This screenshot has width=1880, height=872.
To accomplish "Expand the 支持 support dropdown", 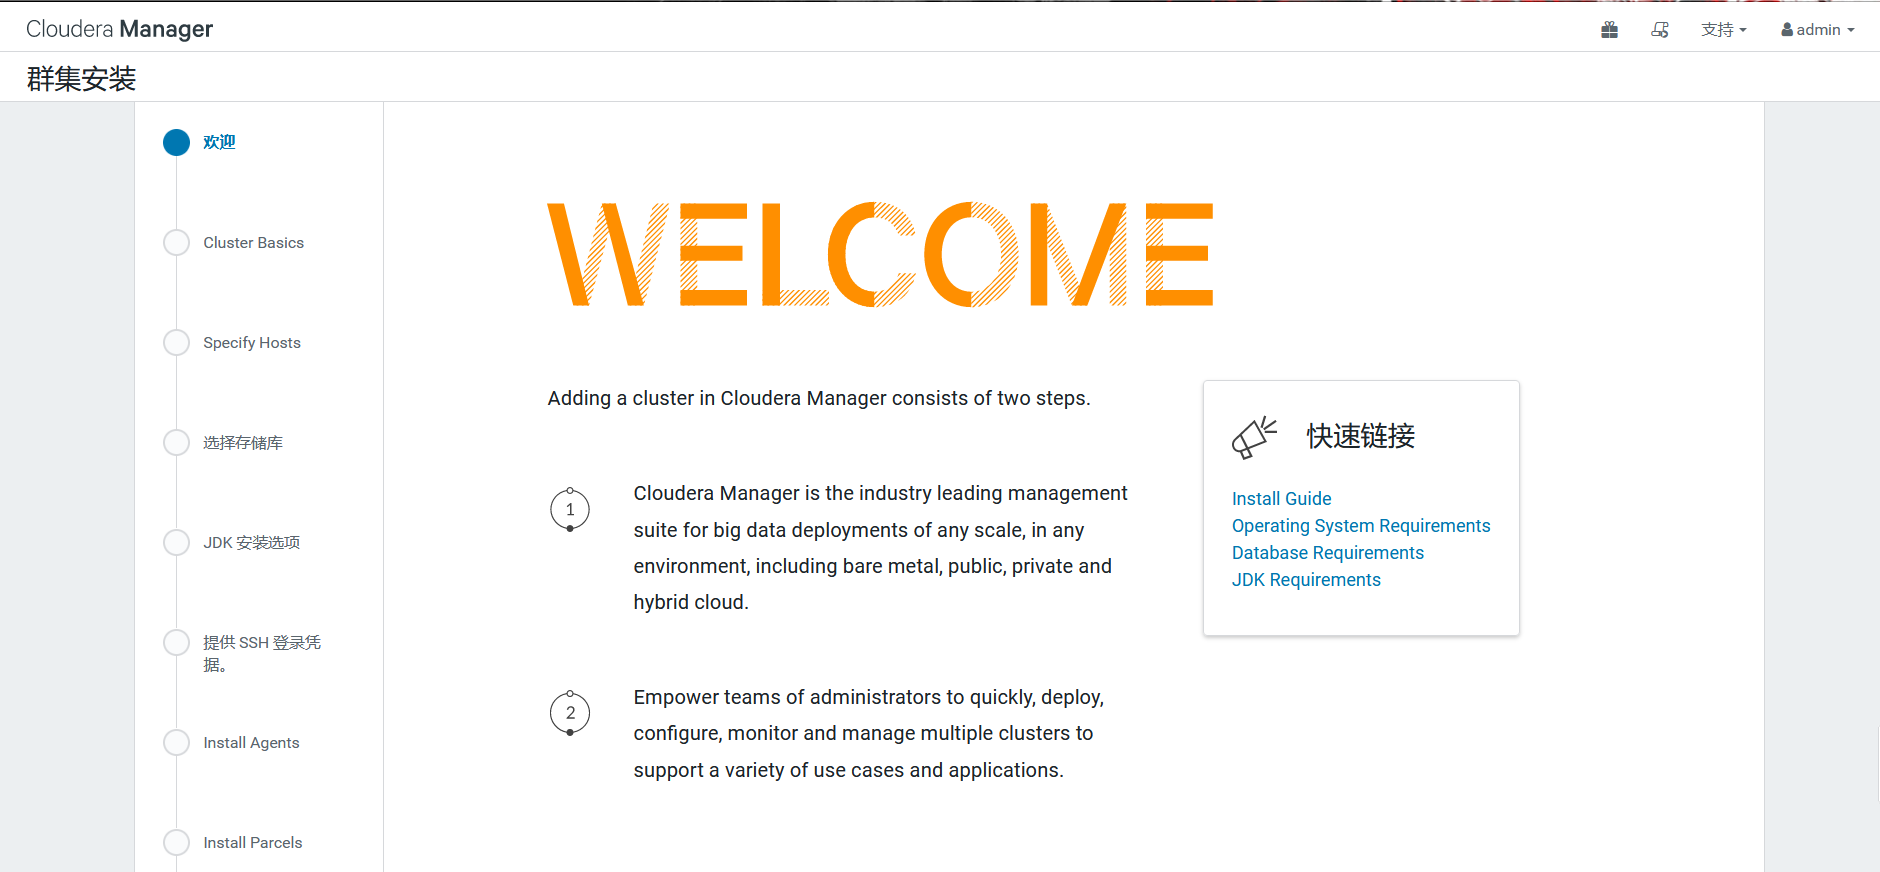I will [1724, 30].
